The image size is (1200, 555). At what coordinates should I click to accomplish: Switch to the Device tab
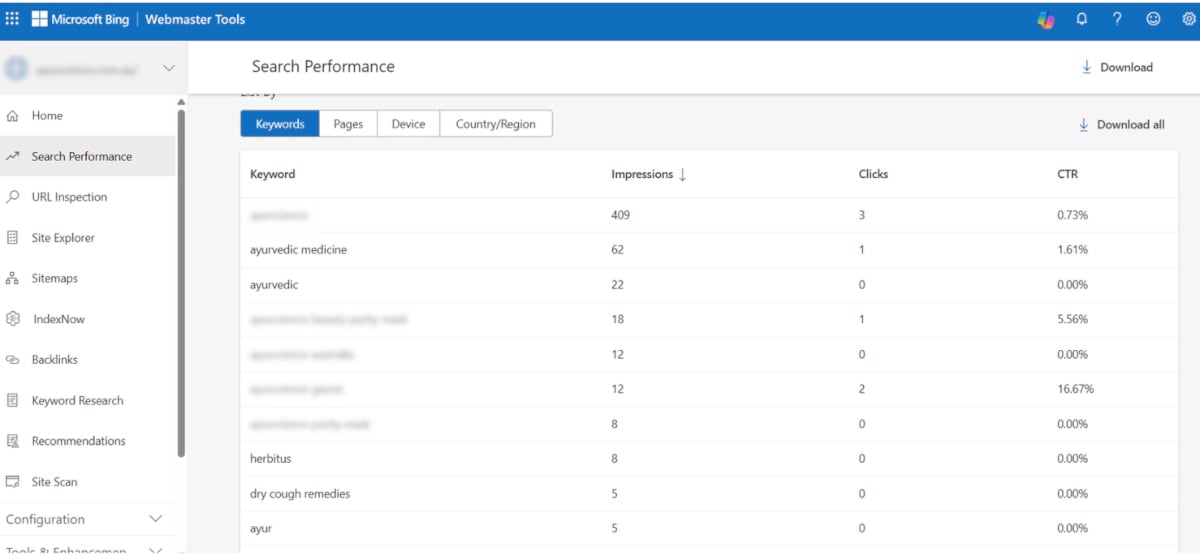coord(408,124)
